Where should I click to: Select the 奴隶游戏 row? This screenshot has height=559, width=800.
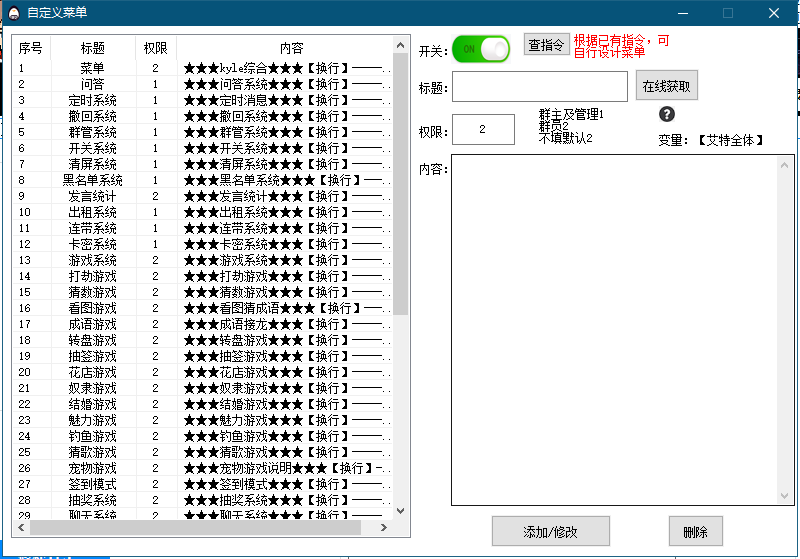point(203,388)
